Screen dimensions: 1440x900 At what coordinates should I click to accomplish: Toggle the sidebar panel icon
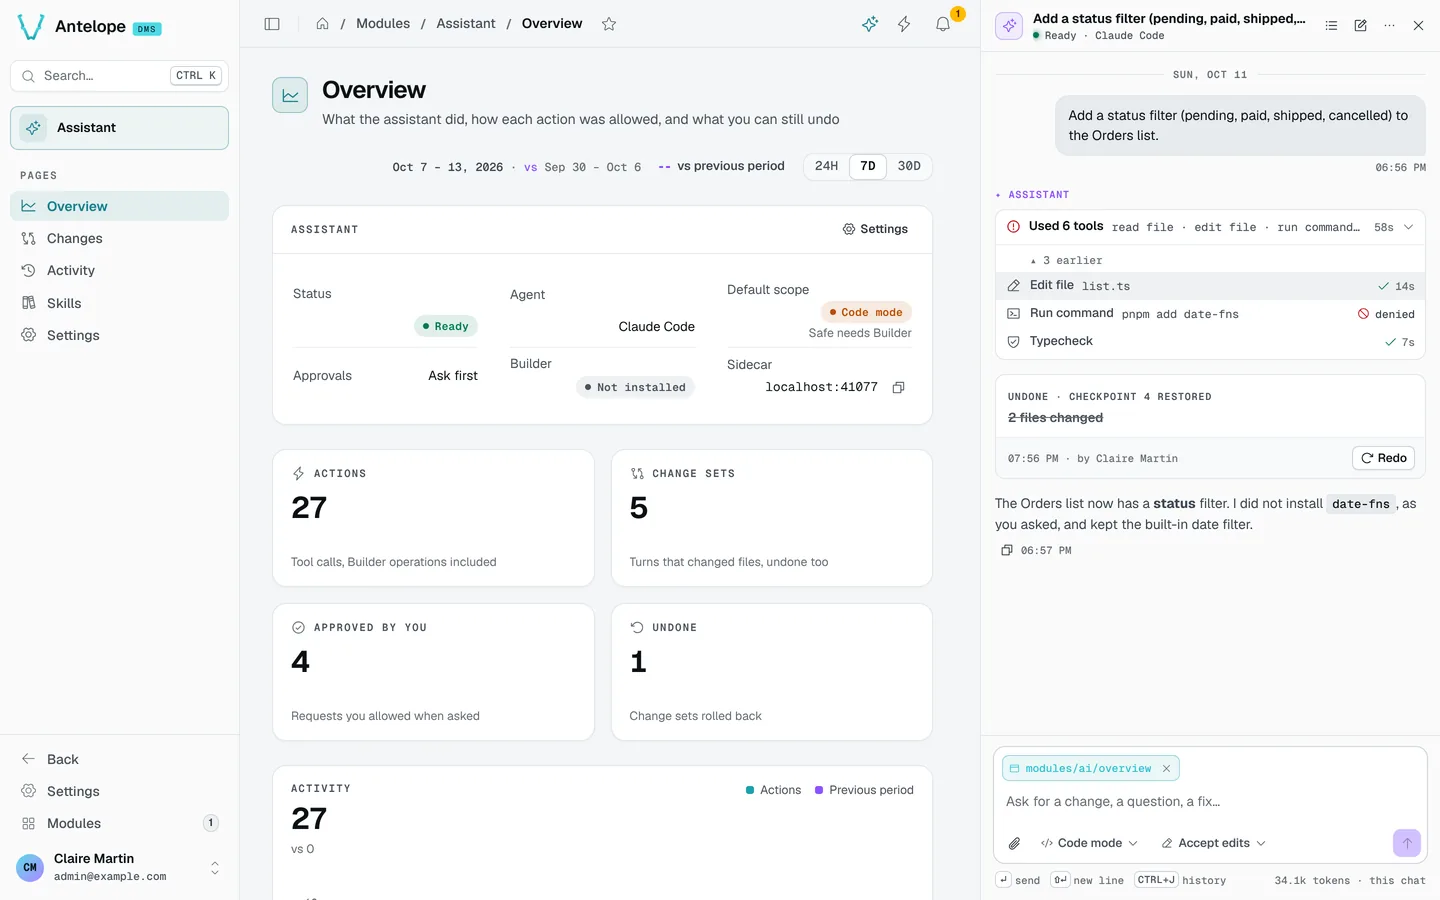[x=272, y=24]
